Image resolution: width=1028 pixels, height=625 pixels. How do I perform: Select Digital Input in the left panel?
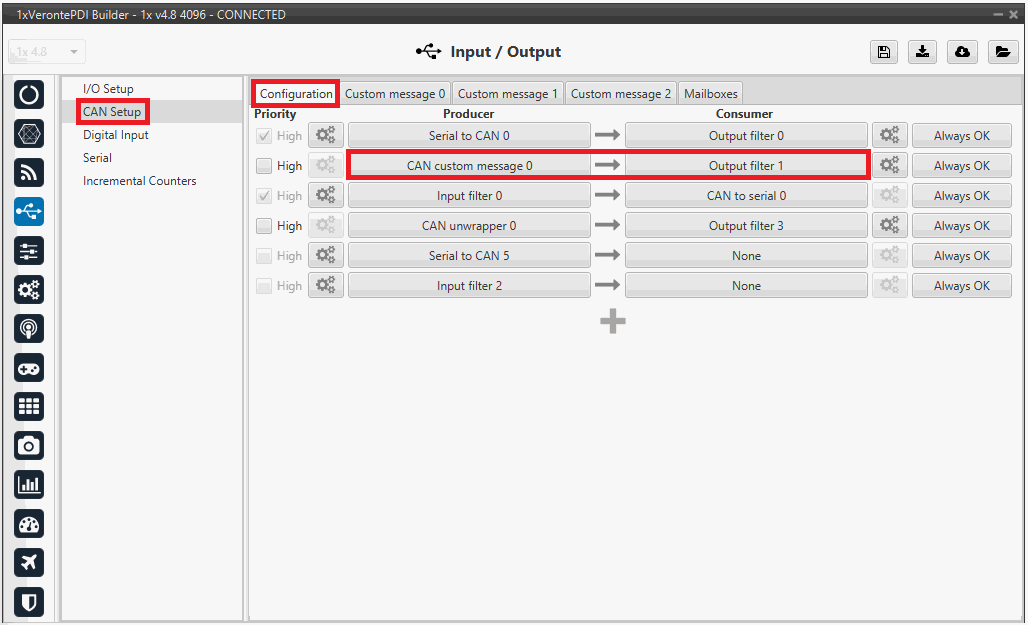(116, 135)
